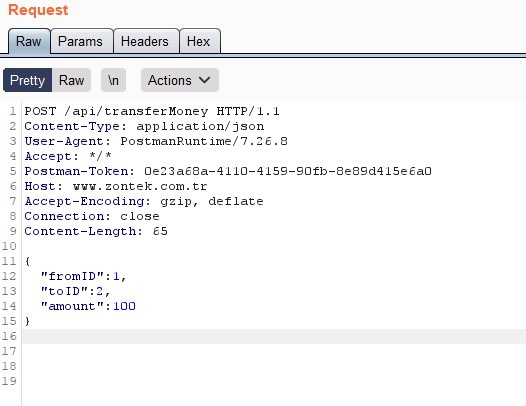Click the Accept-Encoding gzip, deflate line
The height and width of the screenshot is (406, 526).
(x=144, y=201)
